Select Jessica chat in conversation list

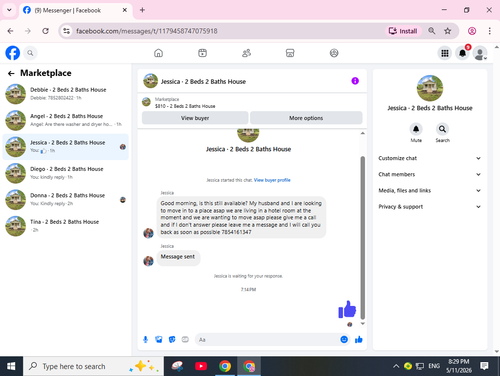coord(66,147)
